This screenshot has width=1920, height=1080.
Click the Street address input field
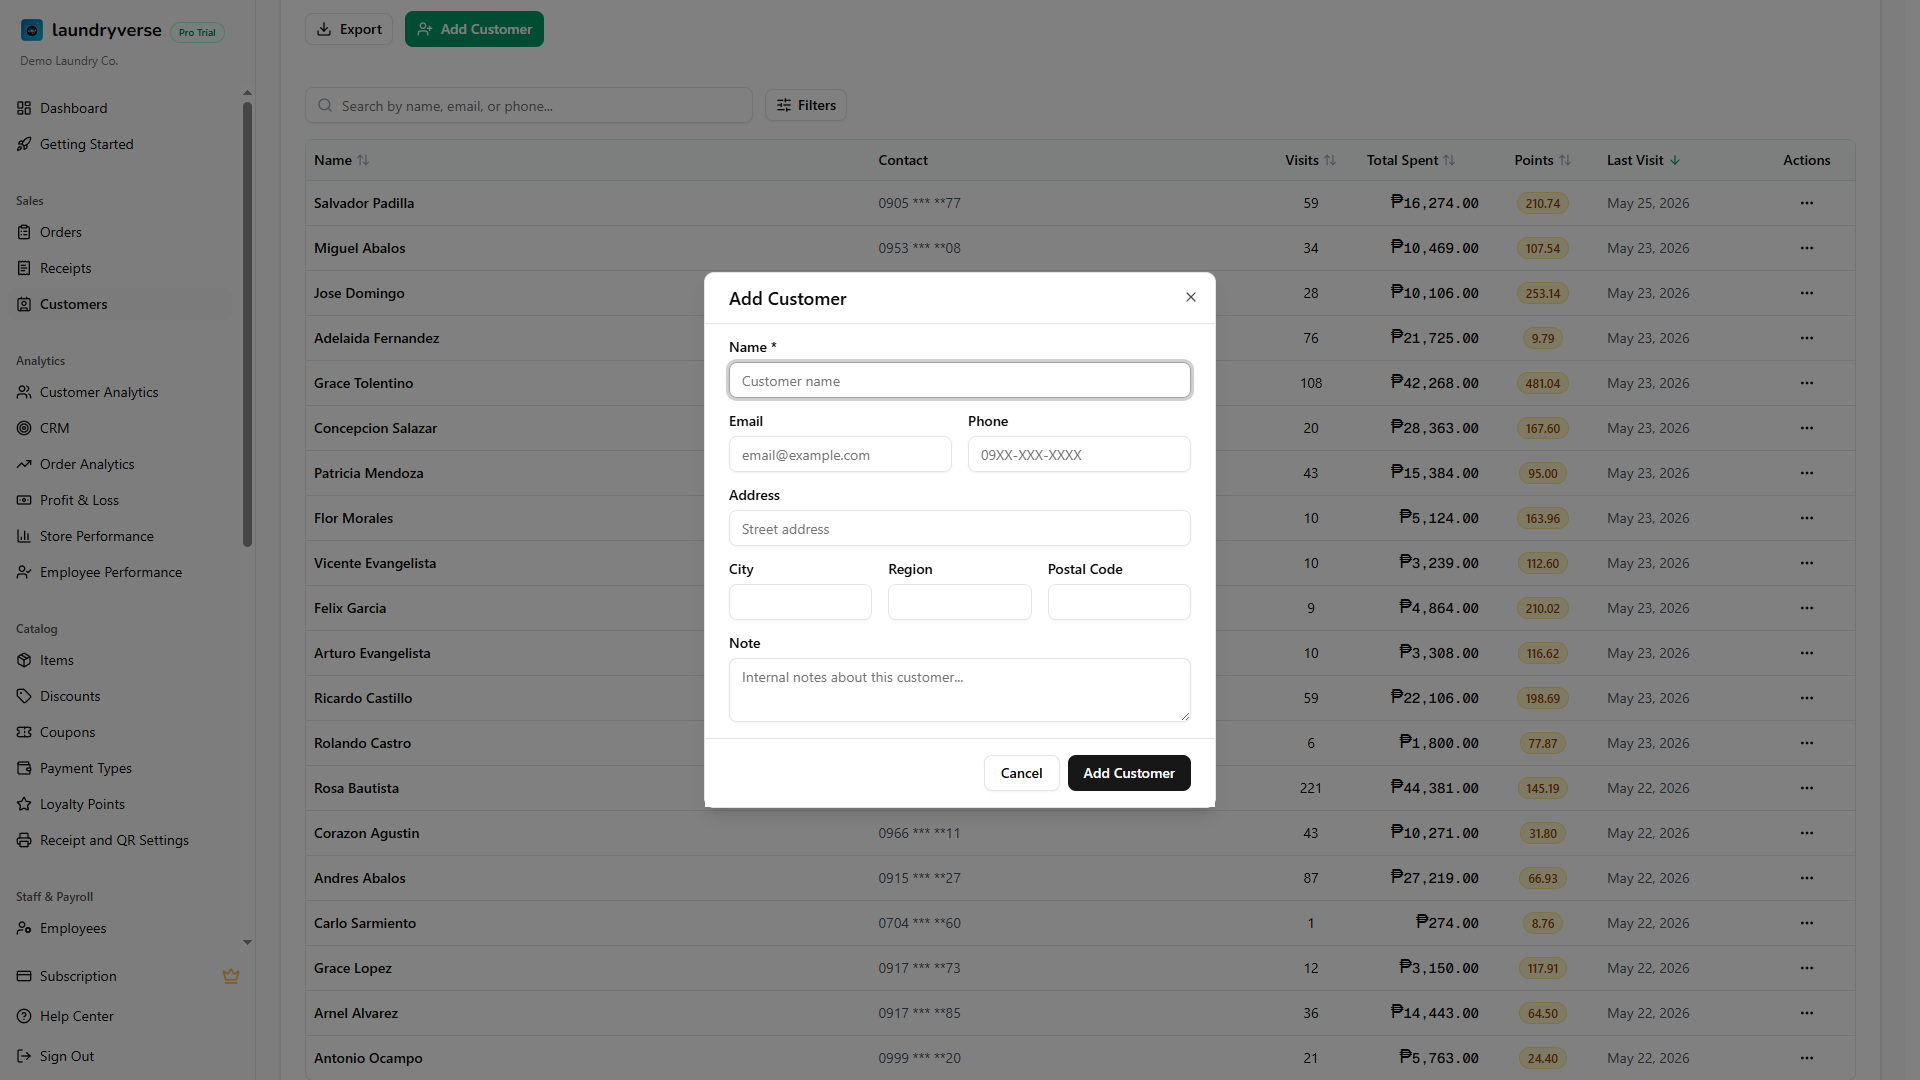pyautogui.click(x=960, y=529)
